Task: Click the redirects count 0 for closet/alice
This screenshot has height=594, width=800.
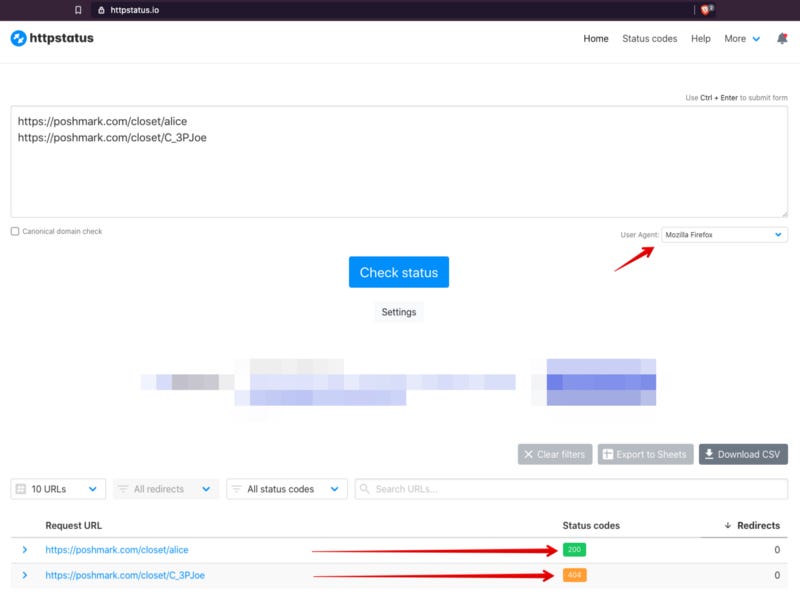Action: pos(777,550)
